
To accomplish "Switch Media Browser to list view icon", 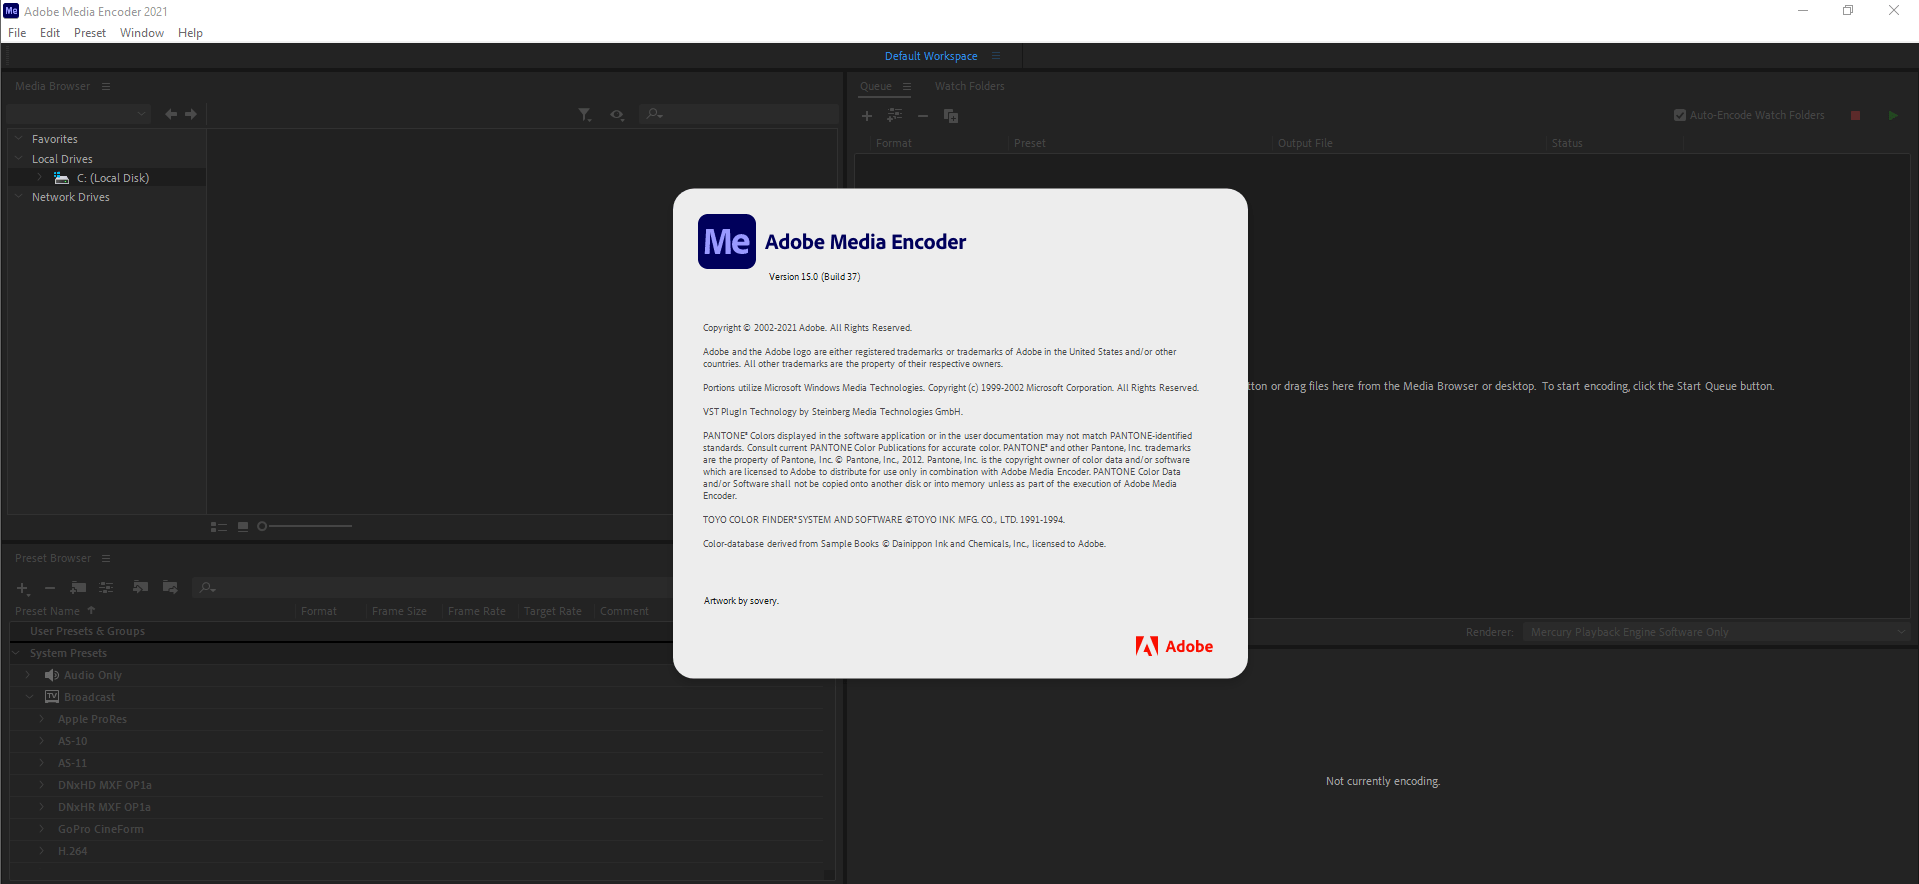I will 219,527.
